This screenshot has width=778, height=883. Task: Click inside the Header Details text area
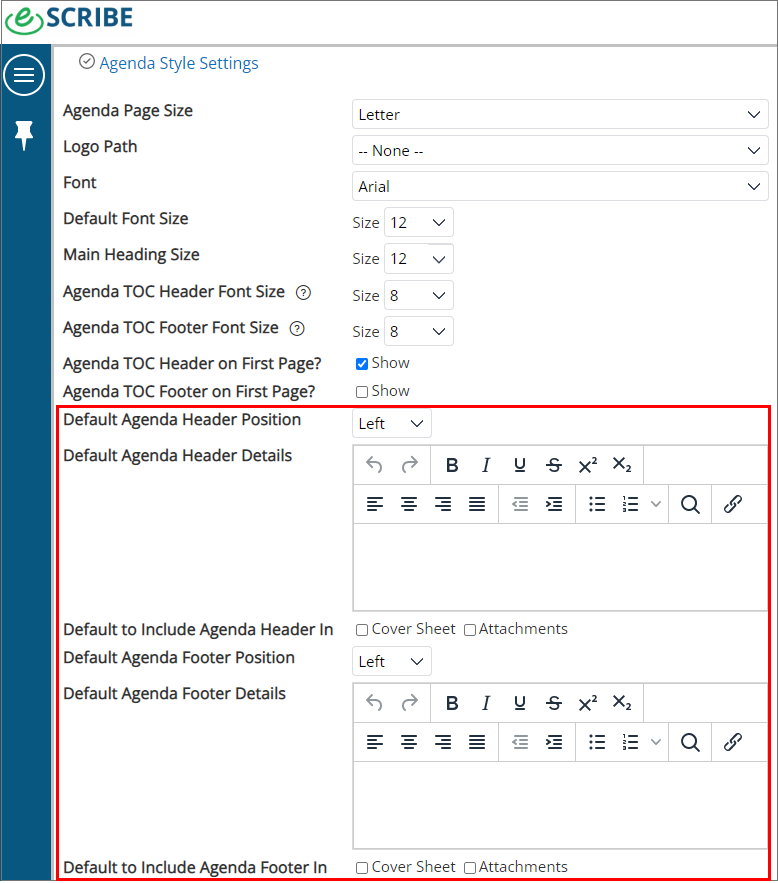(x=560, y=567)
